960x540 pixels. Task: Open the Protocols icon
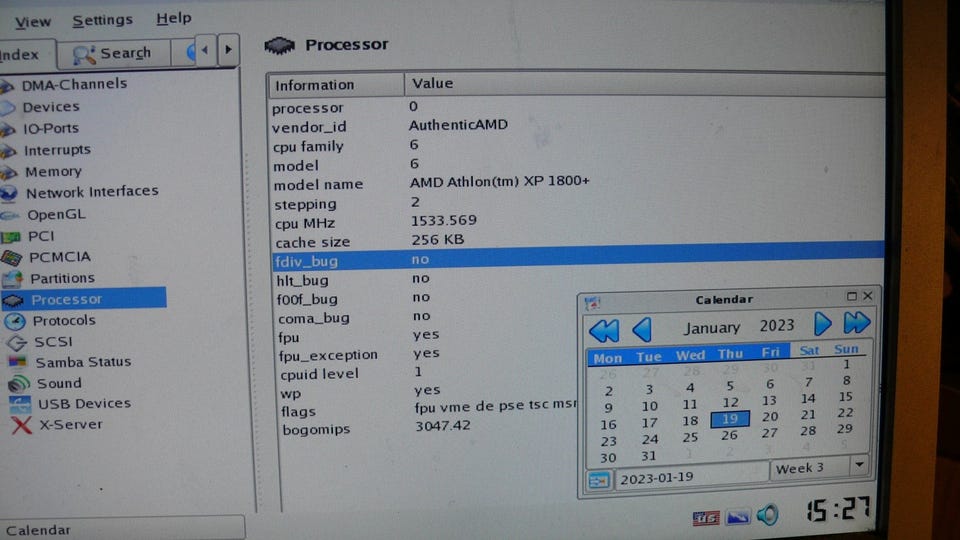coord(15,321)
